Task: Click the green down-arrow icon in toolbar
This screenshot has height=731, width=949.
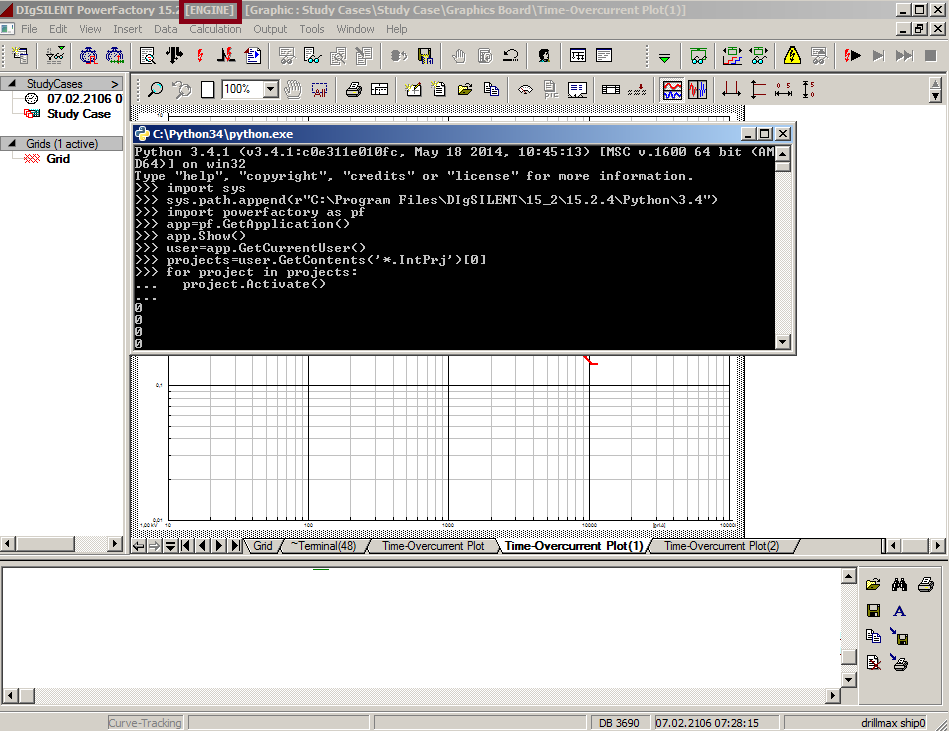Action: (664, 56)
